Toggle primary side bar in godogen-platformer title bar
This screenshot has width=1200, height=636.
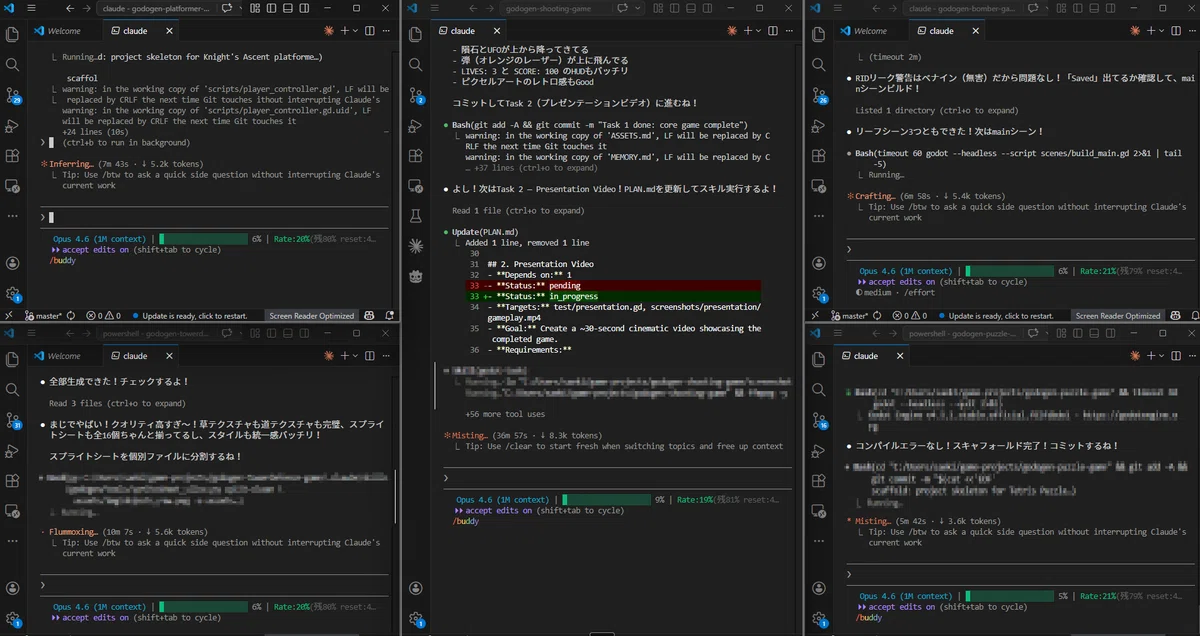[x=270, y=8]
